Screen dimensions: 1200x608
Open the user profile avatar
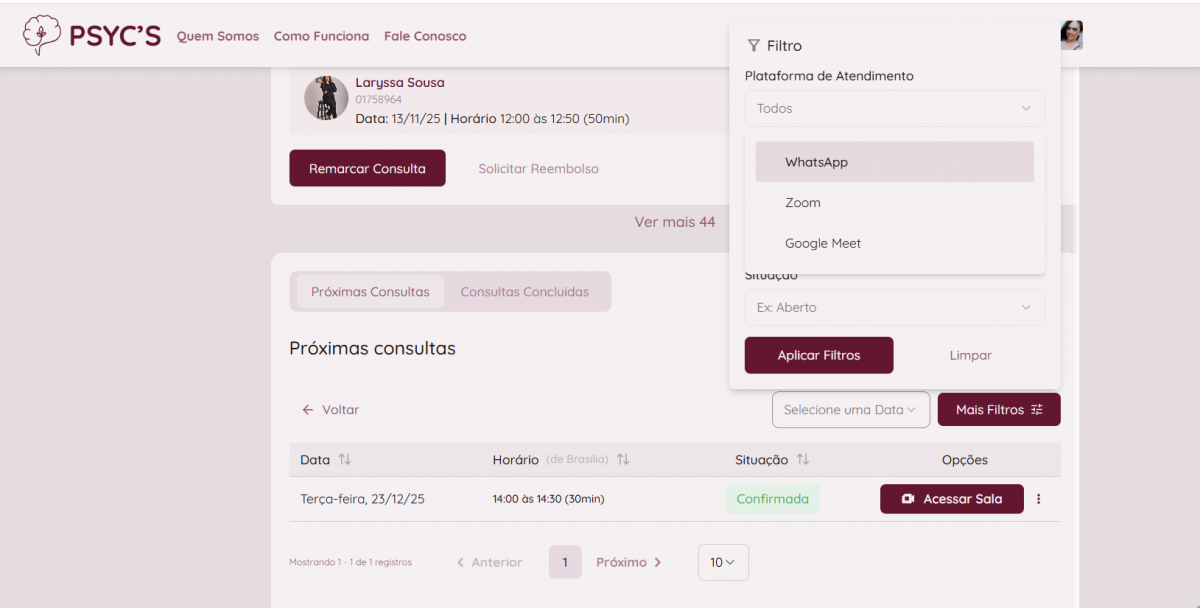click(1071, 35)
